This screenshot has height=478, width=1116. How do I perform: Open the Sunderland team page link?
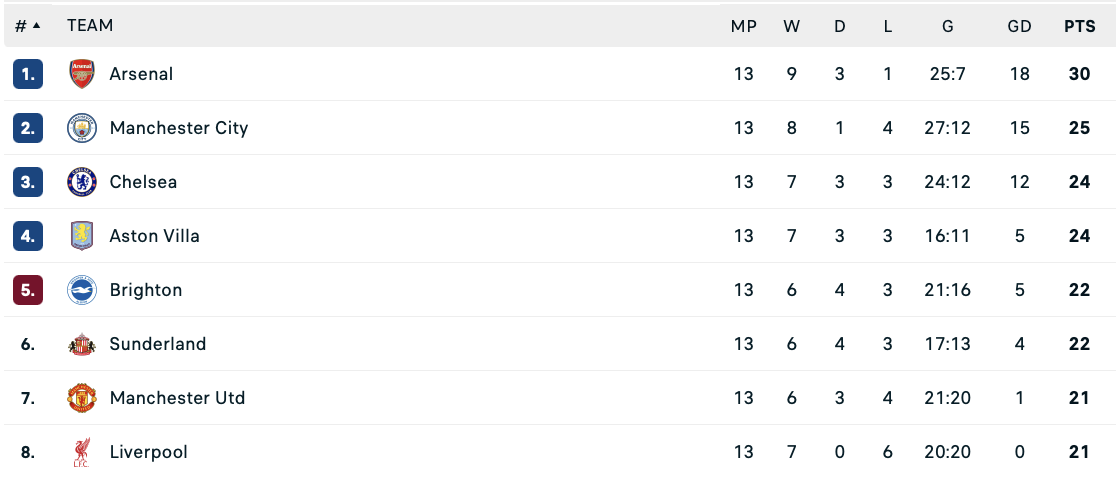tap(157, 344)
